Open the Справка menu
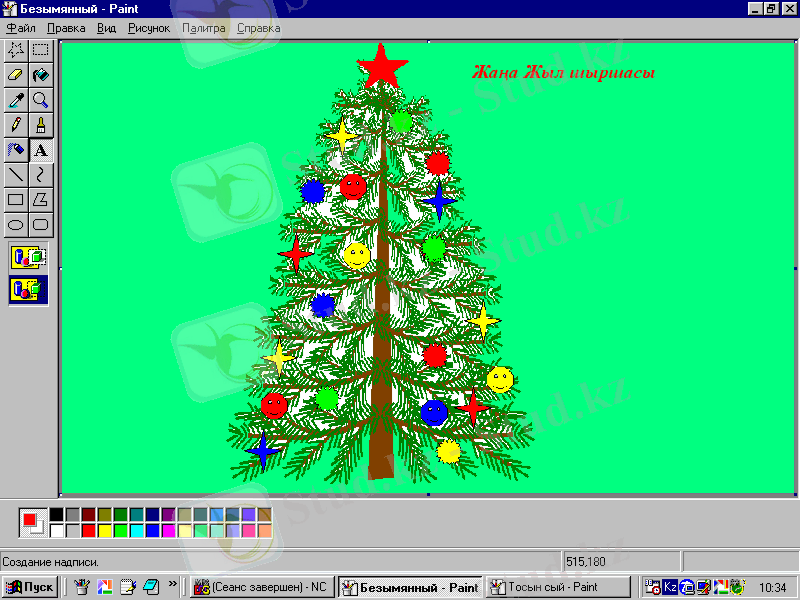 tap(258, 28)
